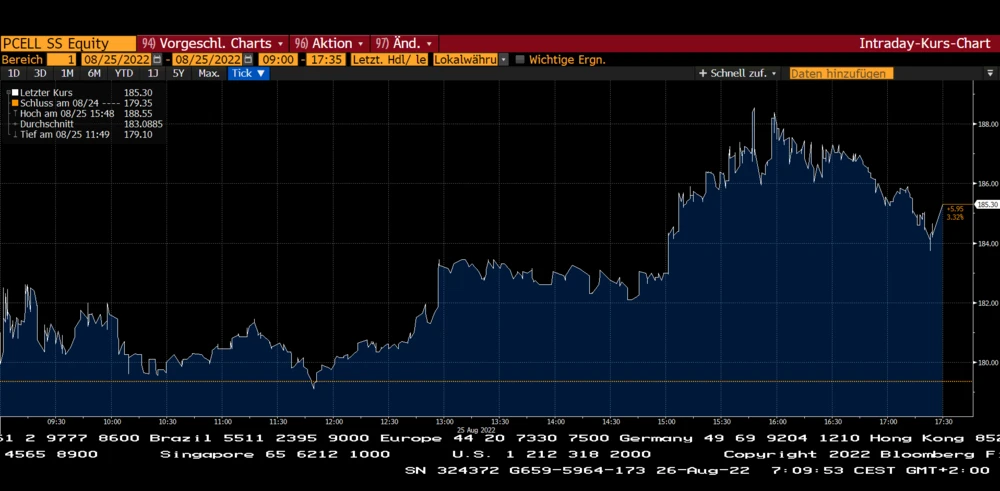
Task: Click the Tief am 08/25 legend marker
Action: click(15, 134)
